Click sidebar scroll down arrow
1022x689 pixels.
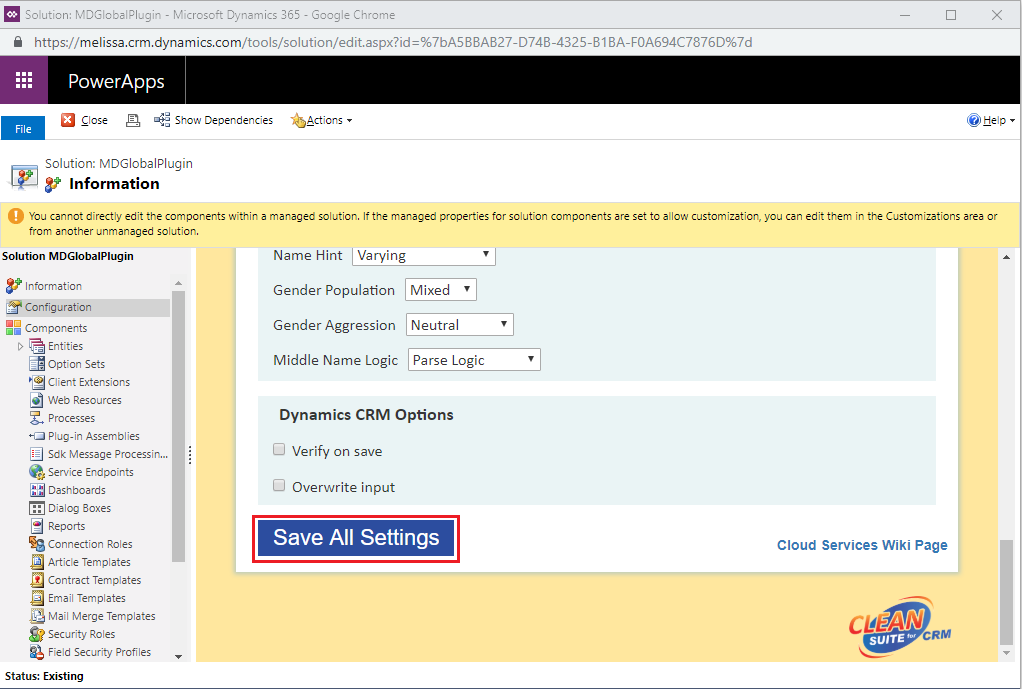(x=178, y=656)
